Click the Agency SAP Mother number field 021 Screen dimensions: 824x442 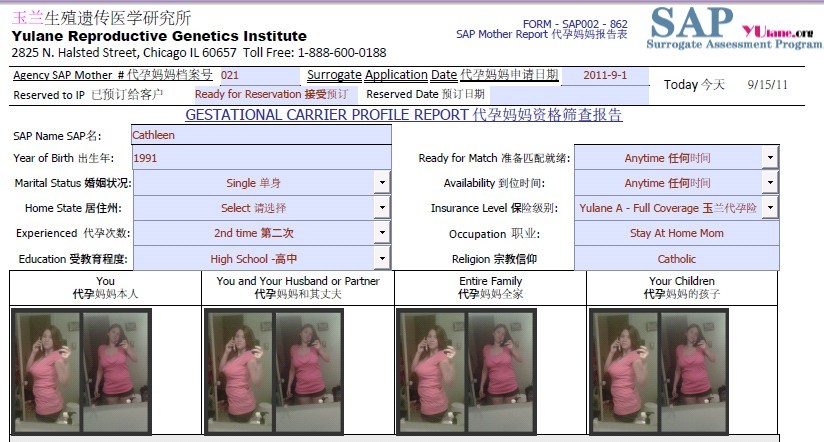tap(260, 75)
